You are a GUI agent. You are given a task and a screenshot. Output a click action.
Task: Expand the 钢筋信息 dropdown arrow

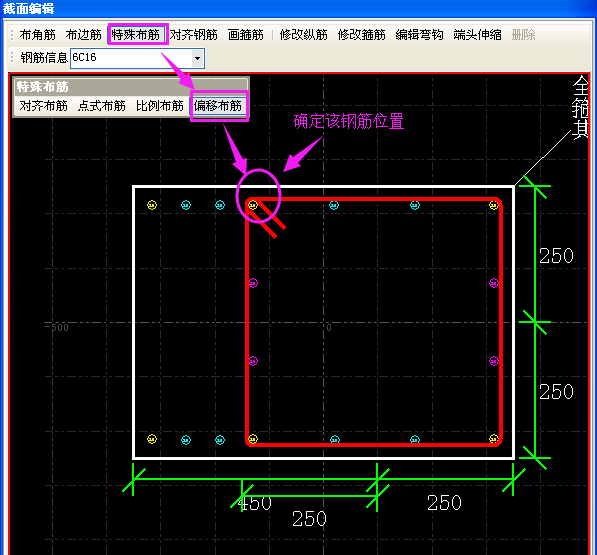click(197, 58)
